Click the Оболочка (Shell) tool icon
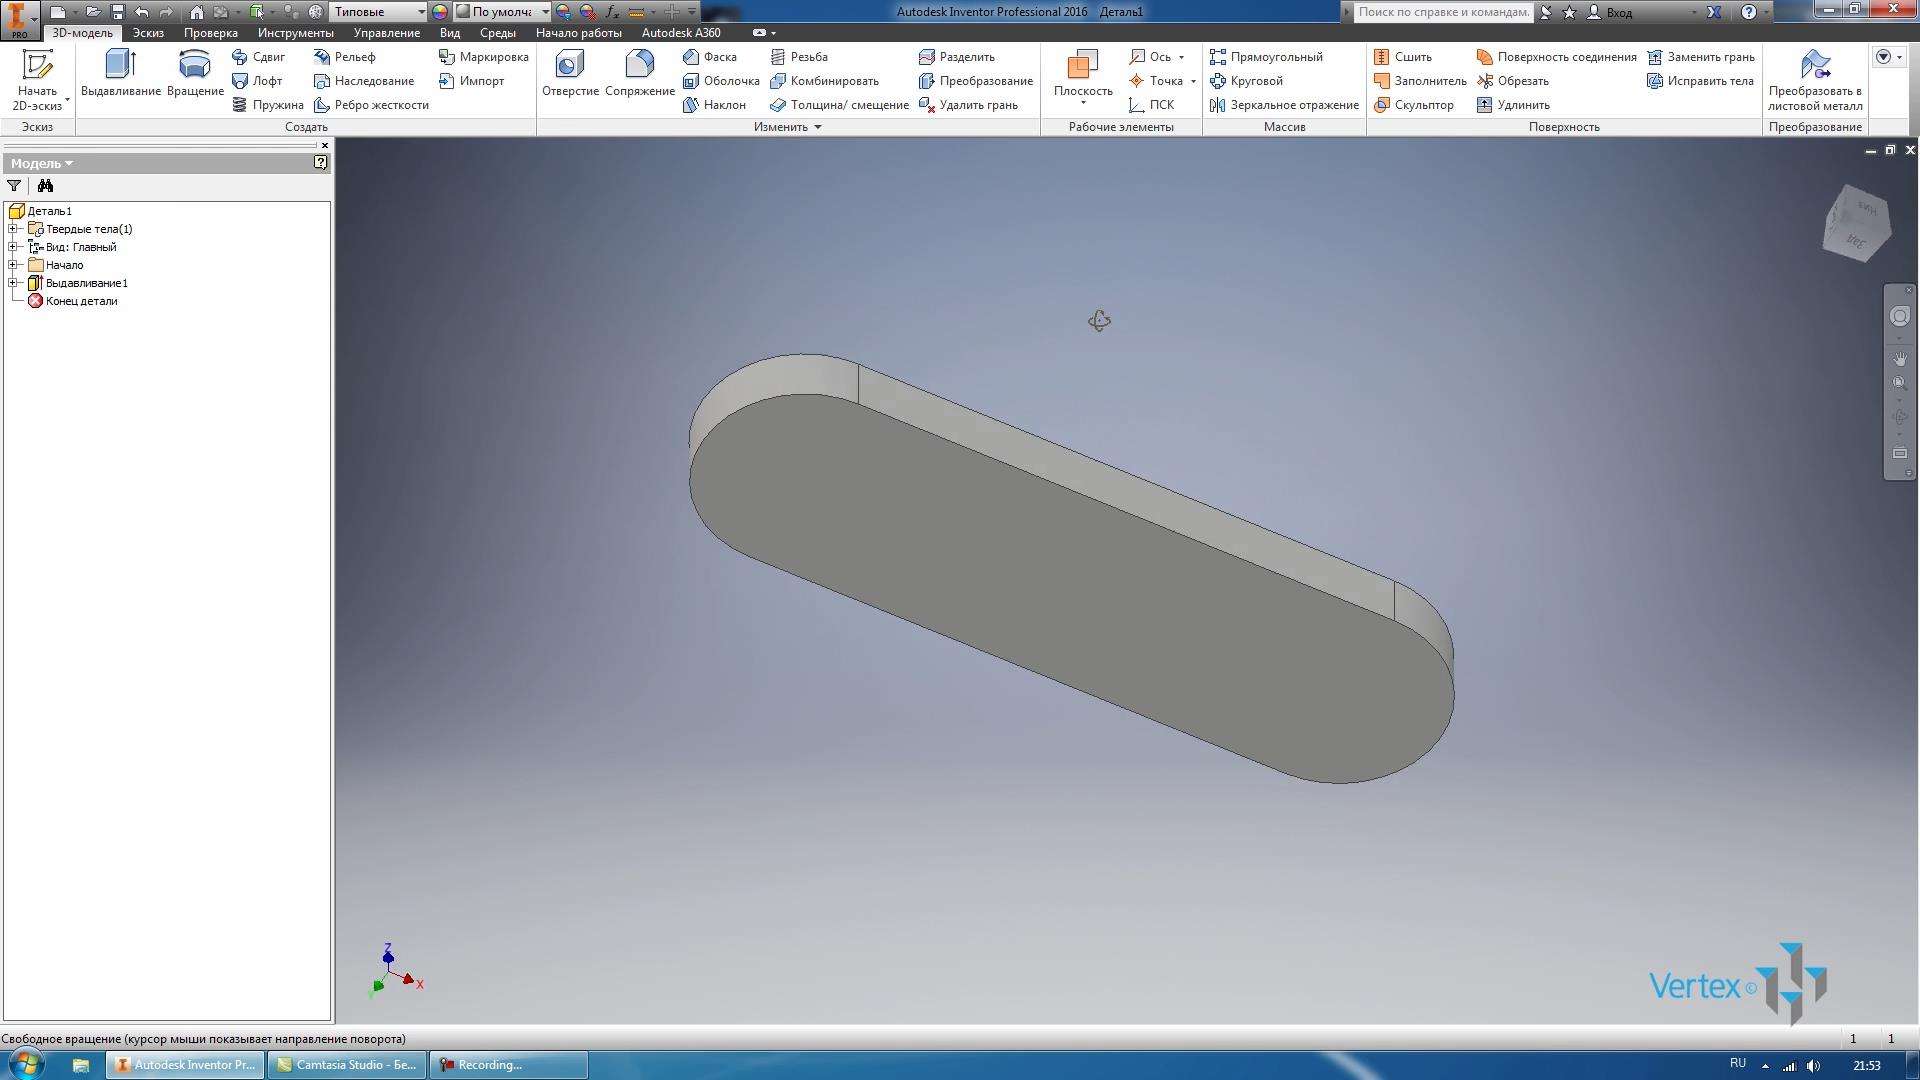The height and width of the screenshot is (1080, 1920). click(x=690, y=79)
